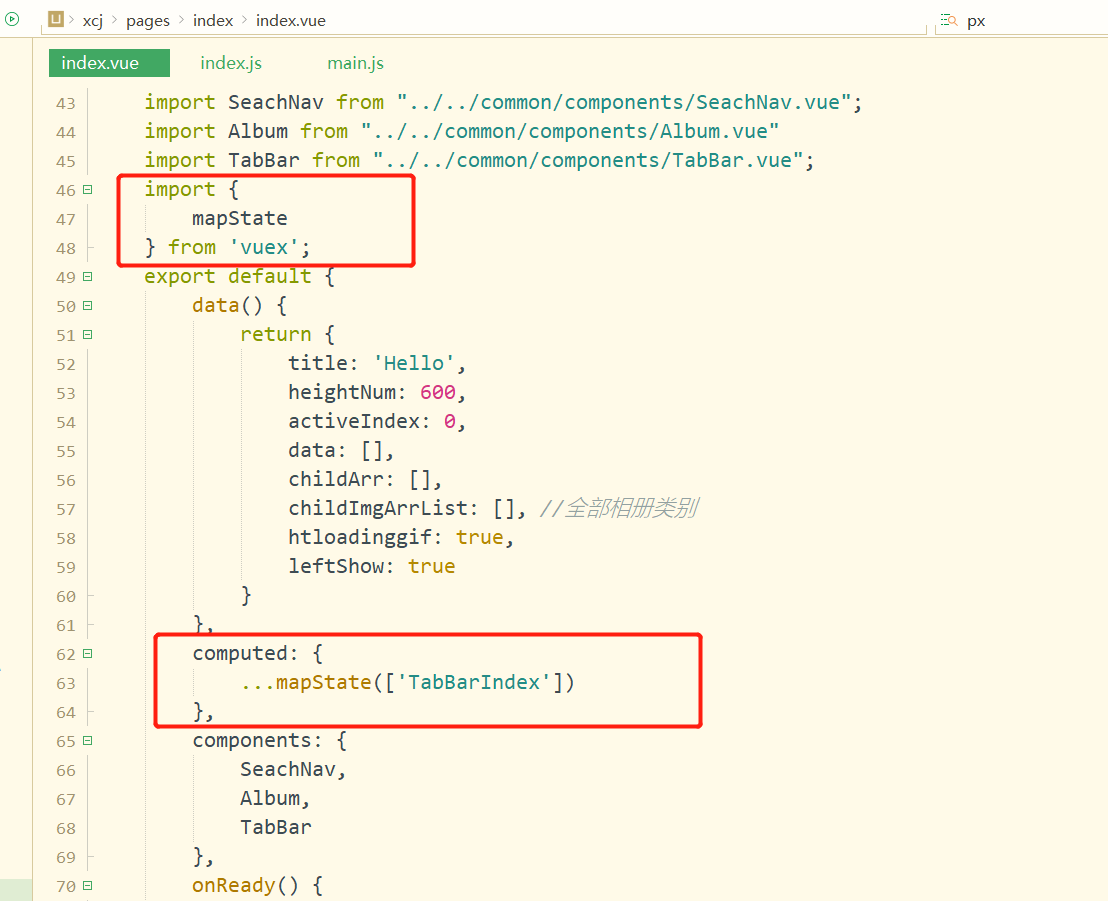The width and height of the screenshot is (1108, 901).
Task: Click the TabBar.vue import path string
Action: 588,160
